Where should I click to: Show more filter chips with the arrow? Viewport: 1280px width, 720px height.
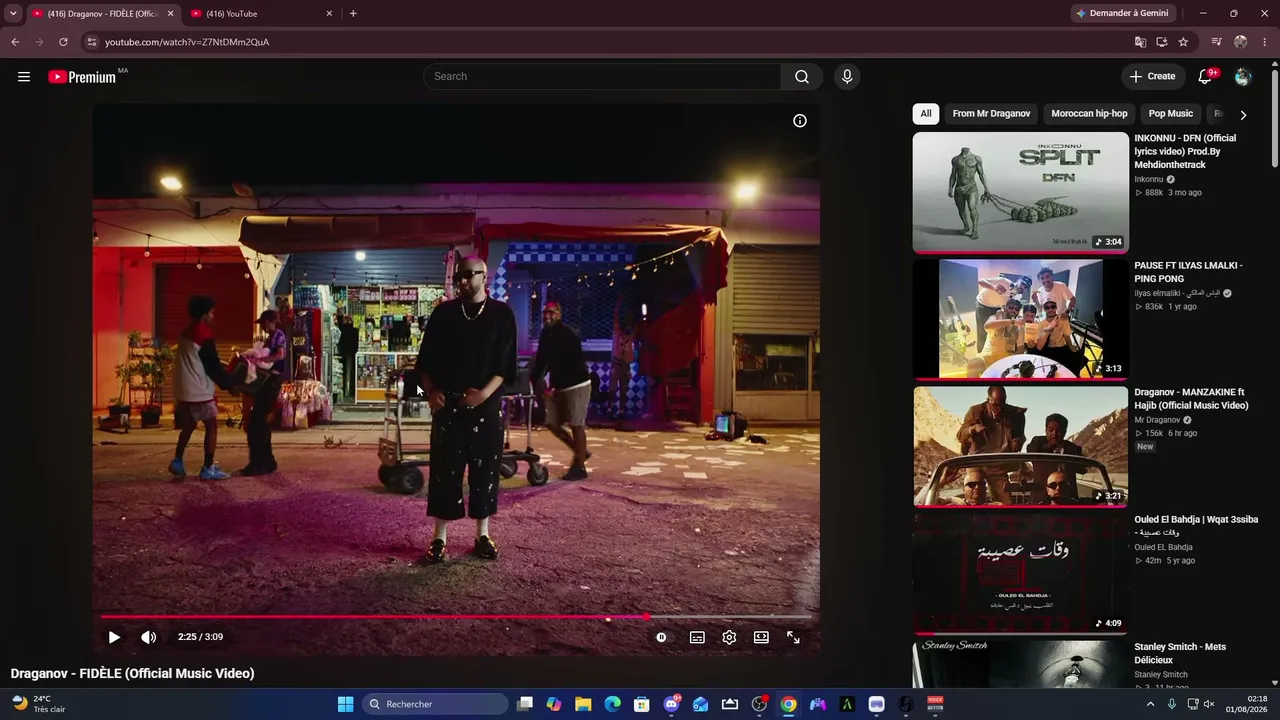(1243, 114)
